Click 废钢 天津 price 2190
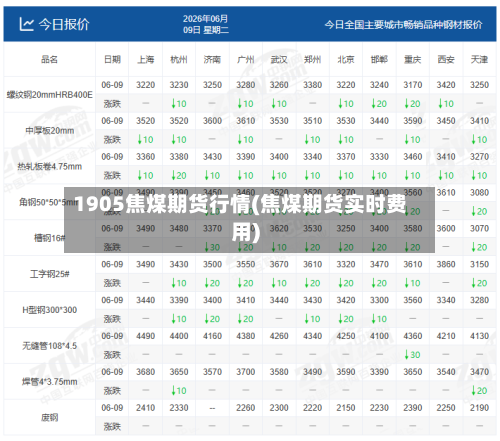This screenshot has width=500, height=441. (x=479, y=408)
